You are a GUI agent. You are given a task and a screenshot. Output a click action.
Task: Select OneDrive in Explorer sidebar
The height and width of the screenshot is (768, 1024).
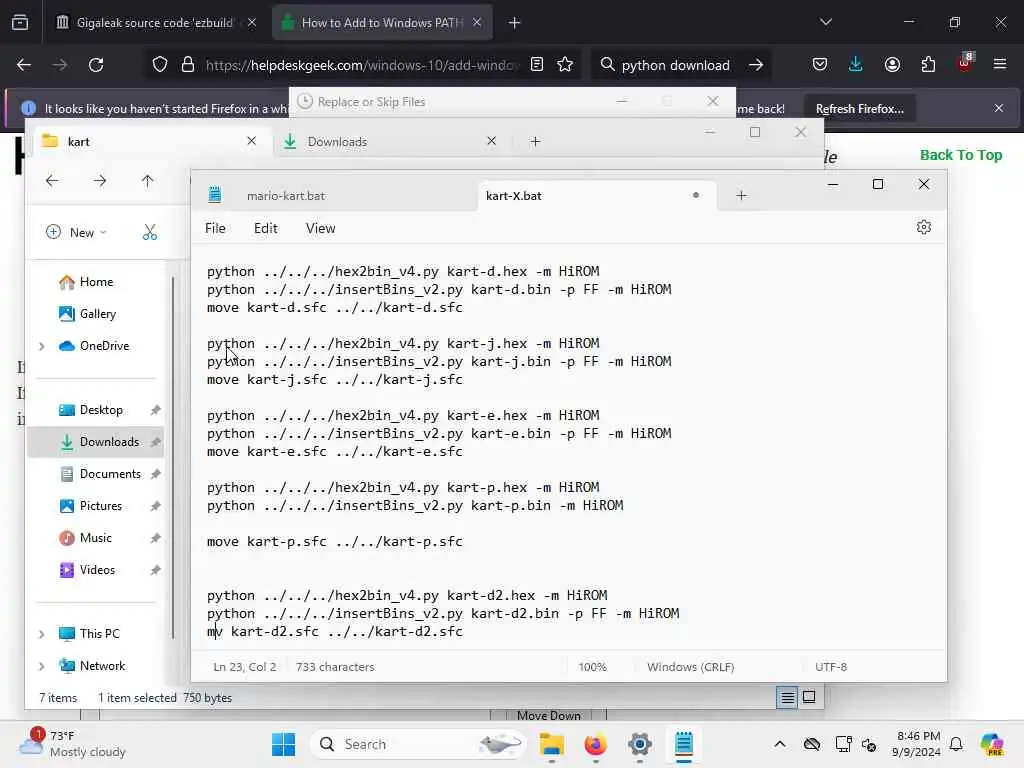(x=104, y=346)
